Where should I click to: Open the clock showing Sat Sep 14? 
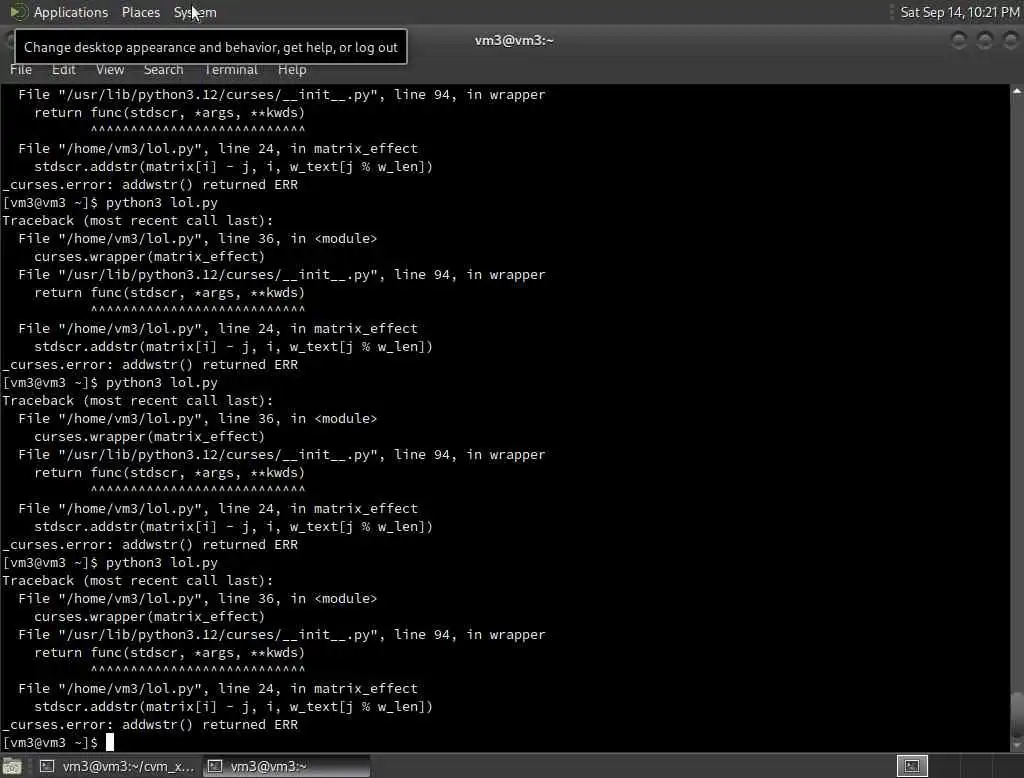click(959, 12)
